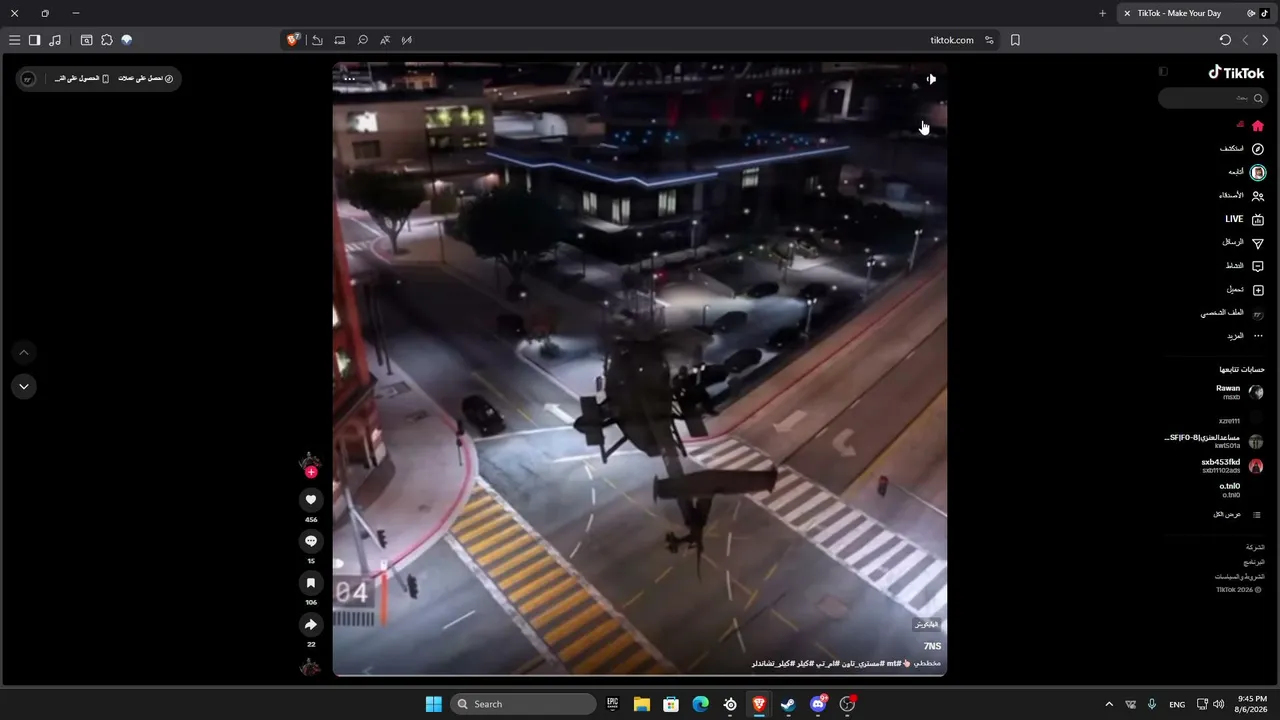Open Discord from the taskbar
This screenshot has width=1280, height=720.
pyautogui.click(x=818, y=704)
